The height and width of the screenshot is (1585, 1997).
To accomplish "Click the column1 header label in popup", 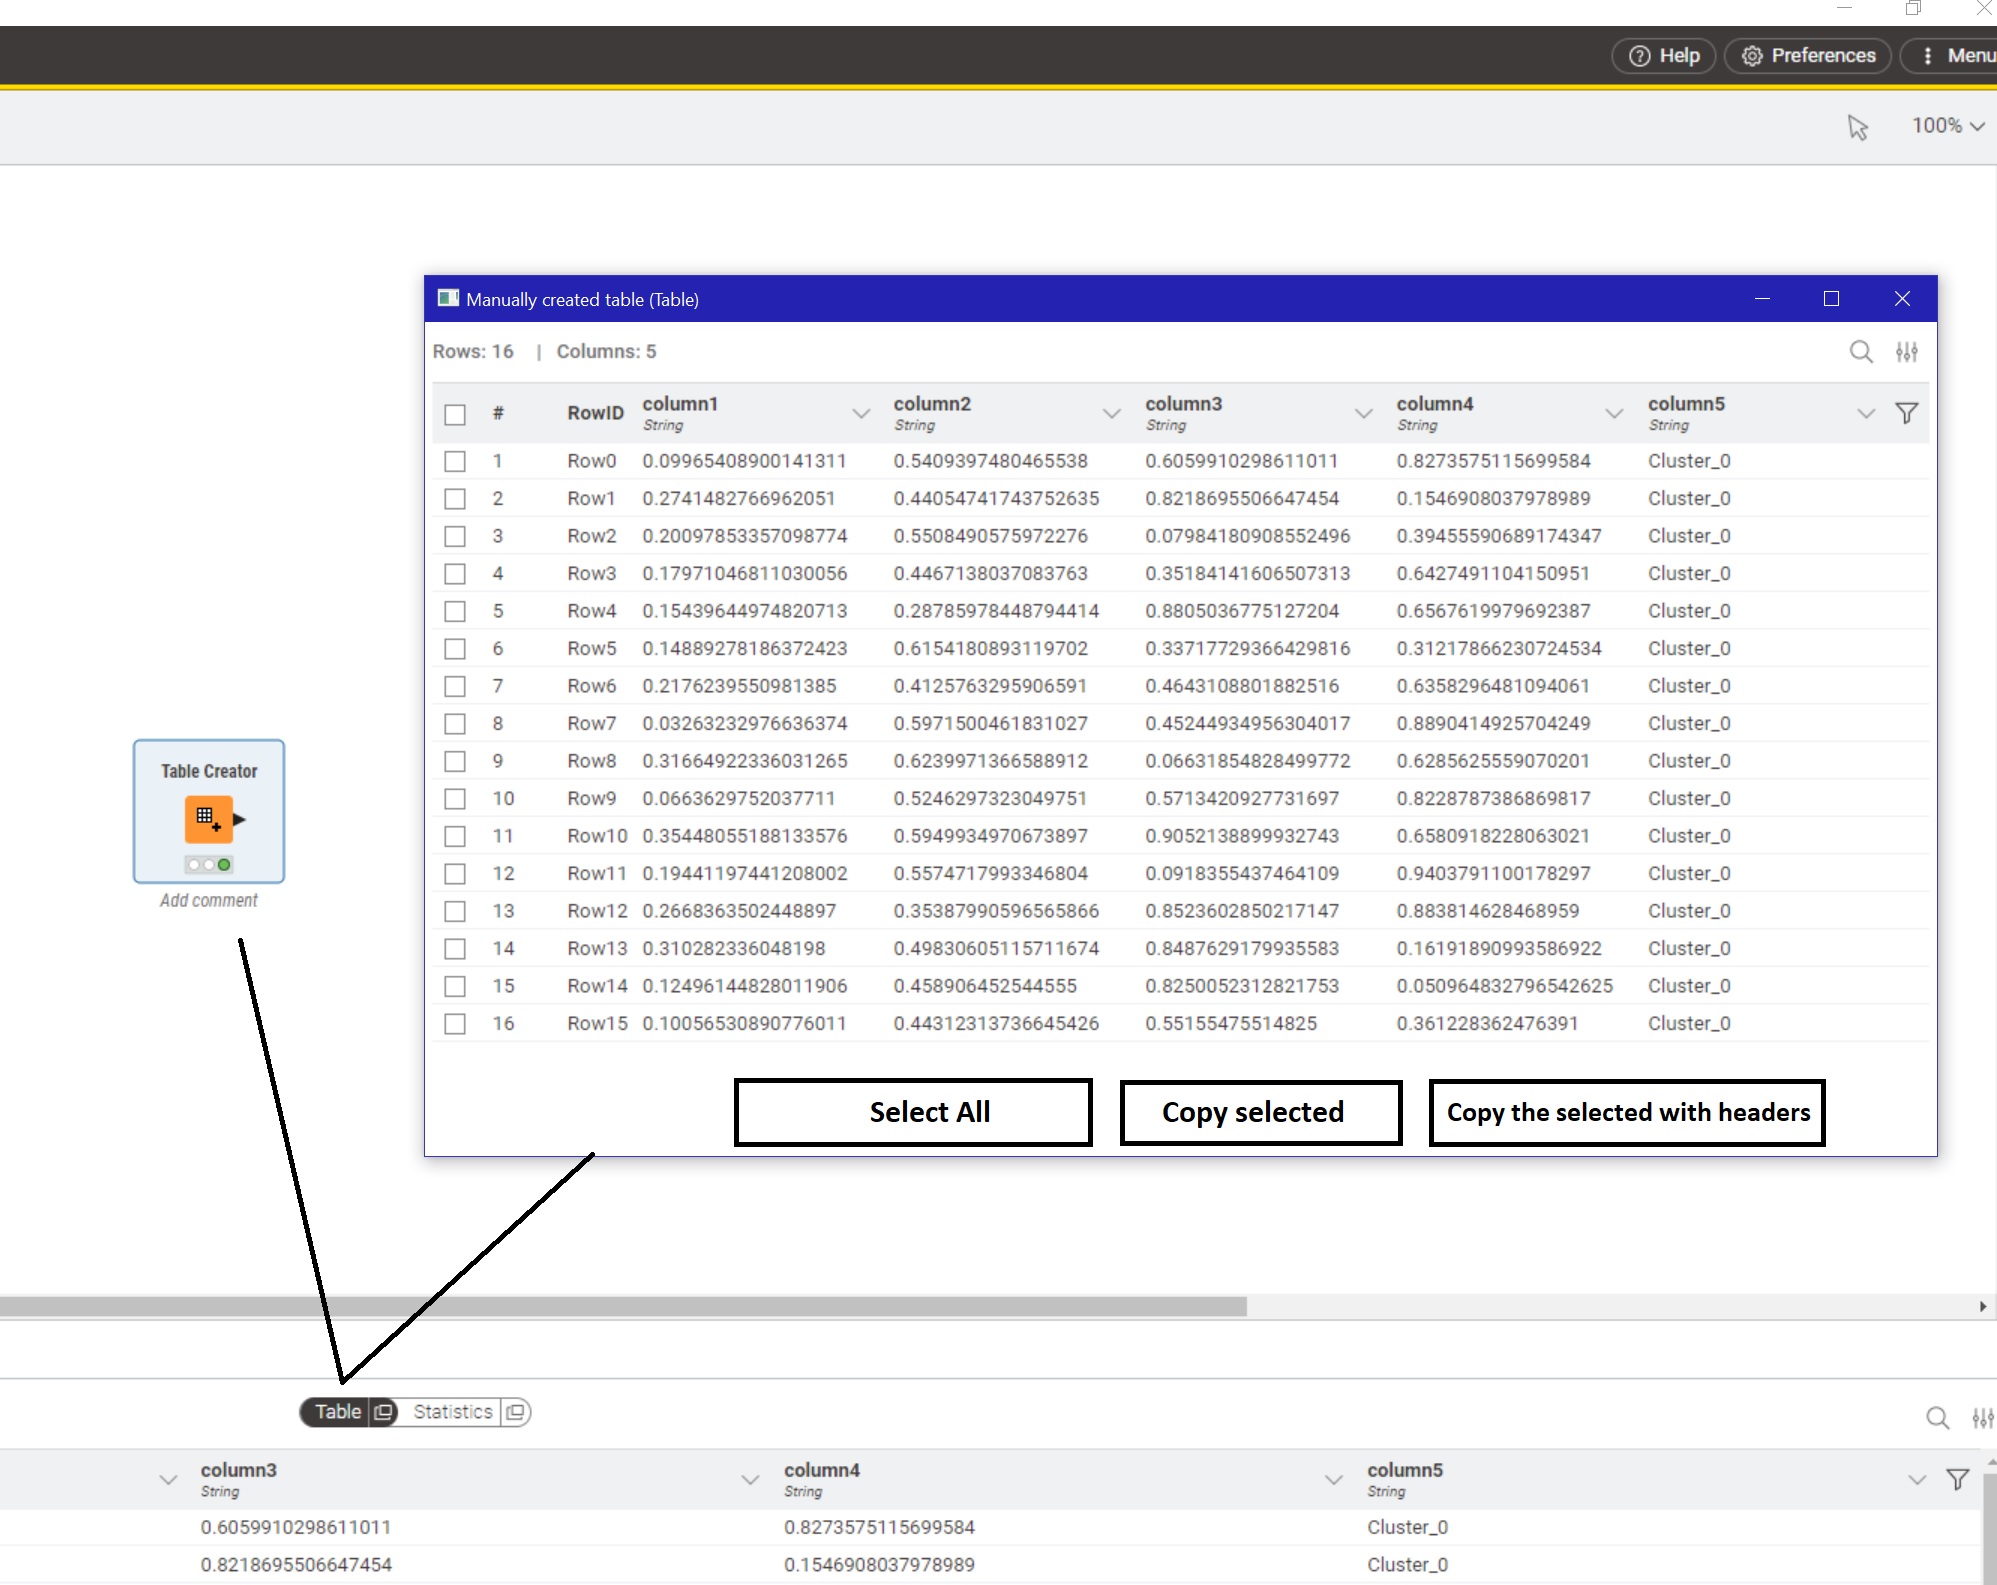I will (680, 404).
